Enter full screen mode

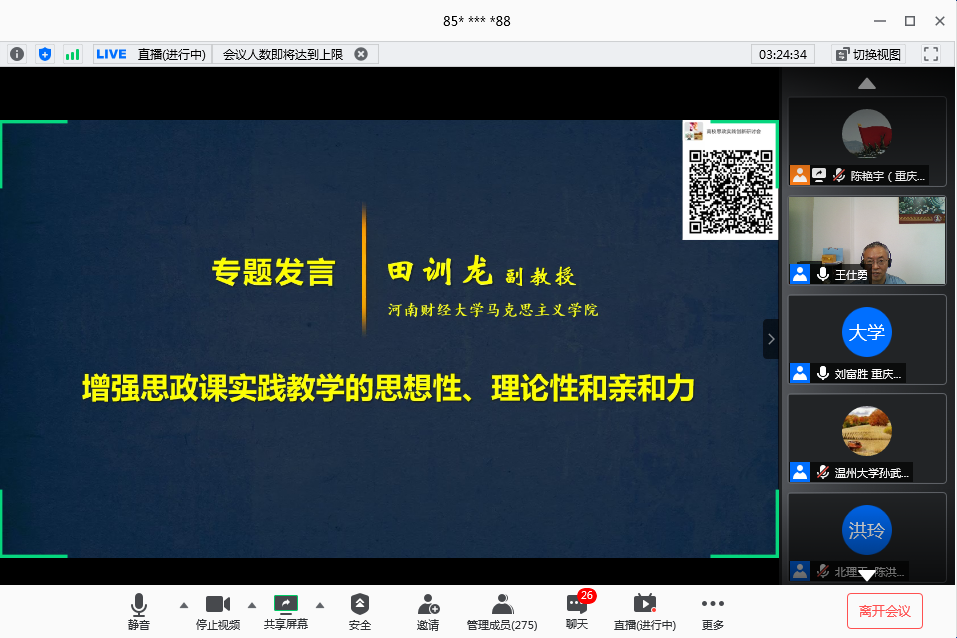click(x=930, y=54)
